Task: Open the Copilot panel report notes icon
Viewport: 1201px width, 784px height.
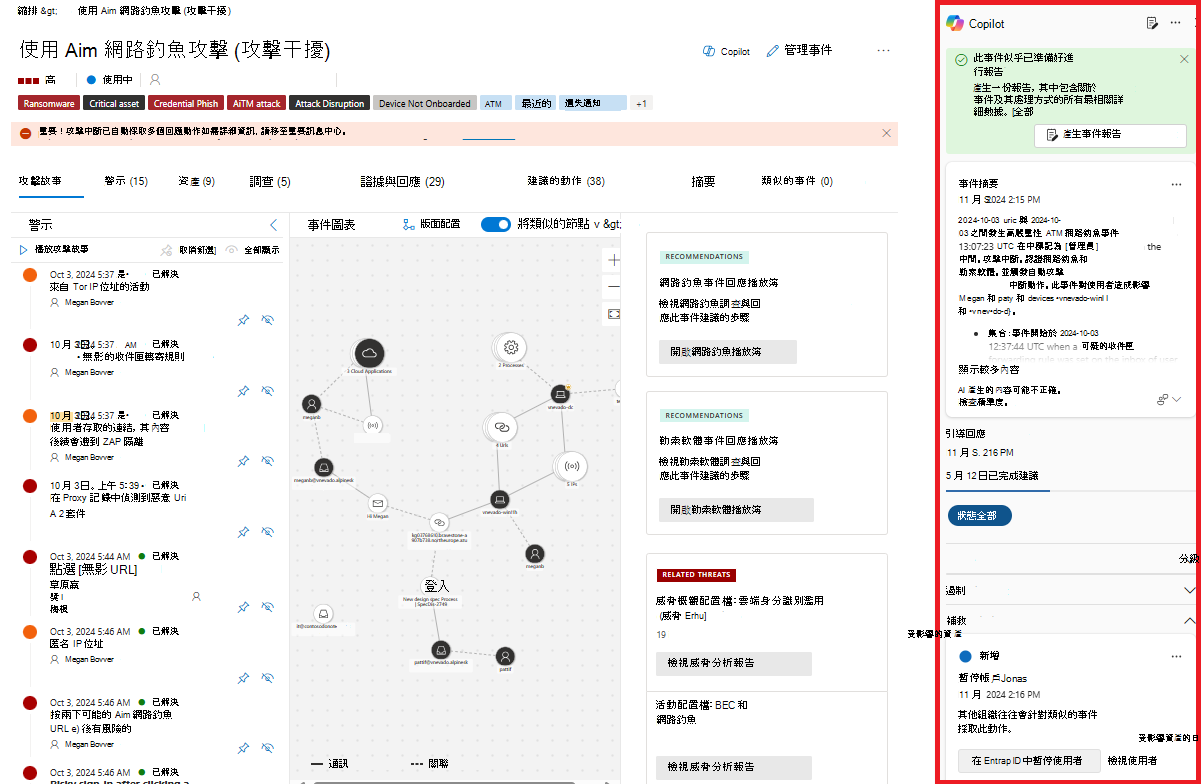Action: click(1152, 23)
